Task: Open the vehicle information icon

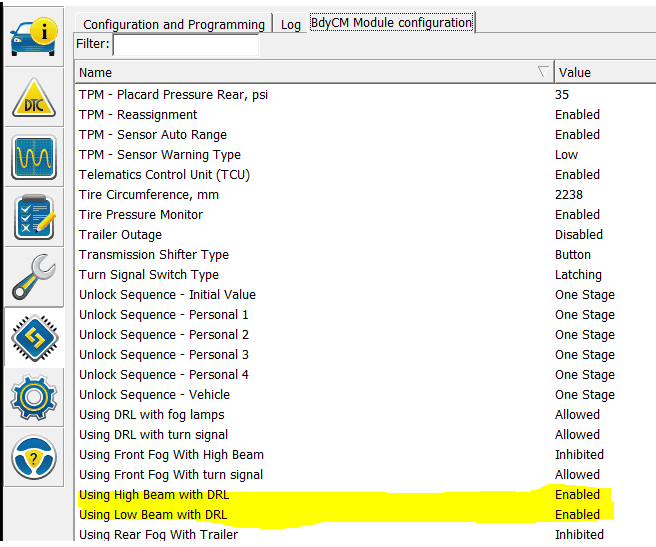Action: click(x=34, y=36)
